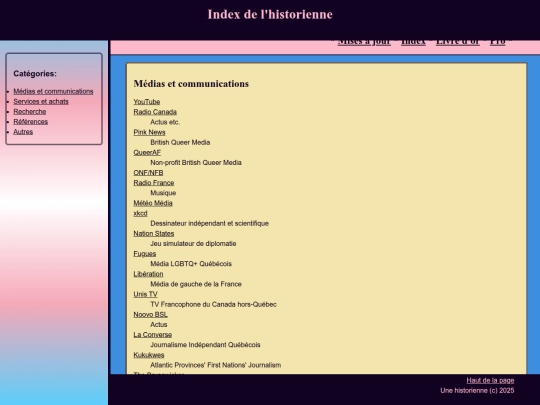This screenshot has width=540, height=405.
Task: Open the Météo Média link
Action: [x=153, y=203]
